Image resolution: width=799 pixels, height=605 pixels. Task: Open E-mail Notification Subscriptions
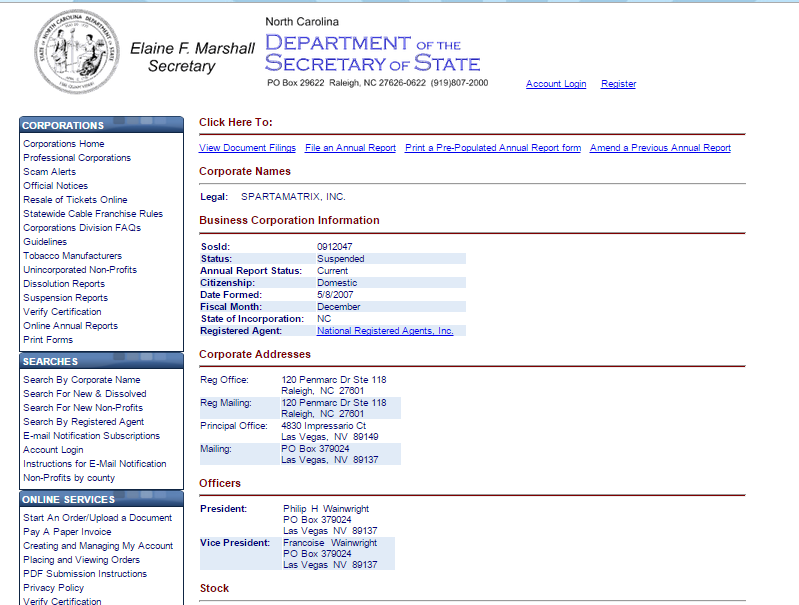[x=92, y=436]
